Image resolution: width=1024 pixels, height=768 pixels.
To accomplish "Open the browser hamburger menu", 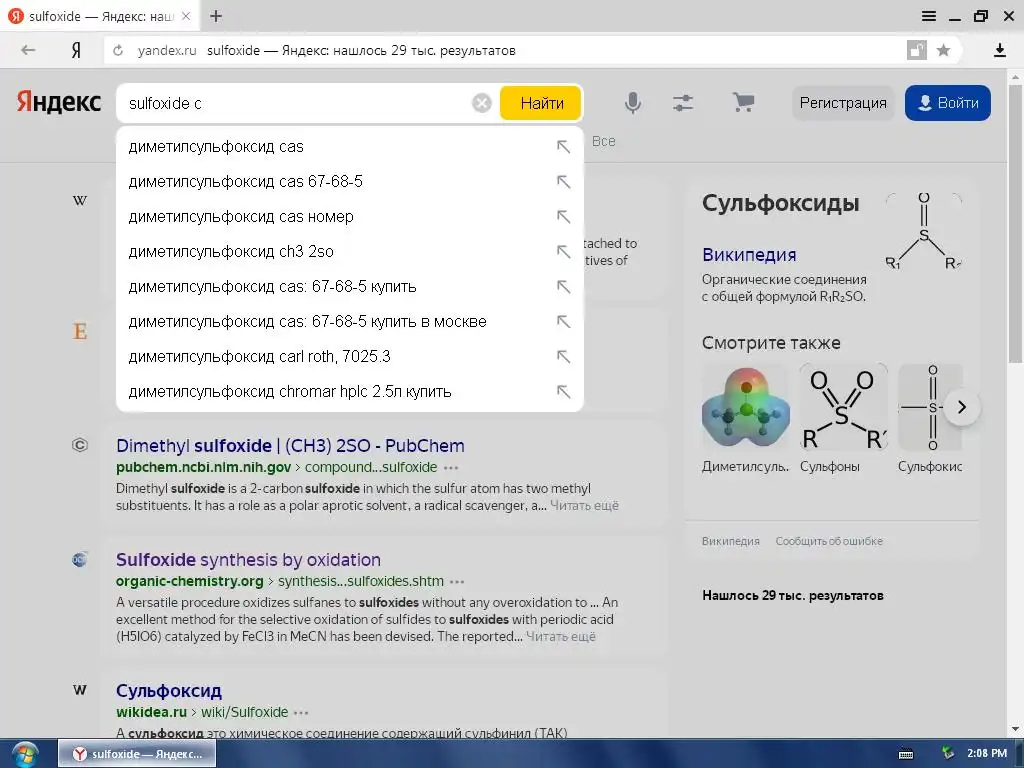I will click(x=929, y=16).
